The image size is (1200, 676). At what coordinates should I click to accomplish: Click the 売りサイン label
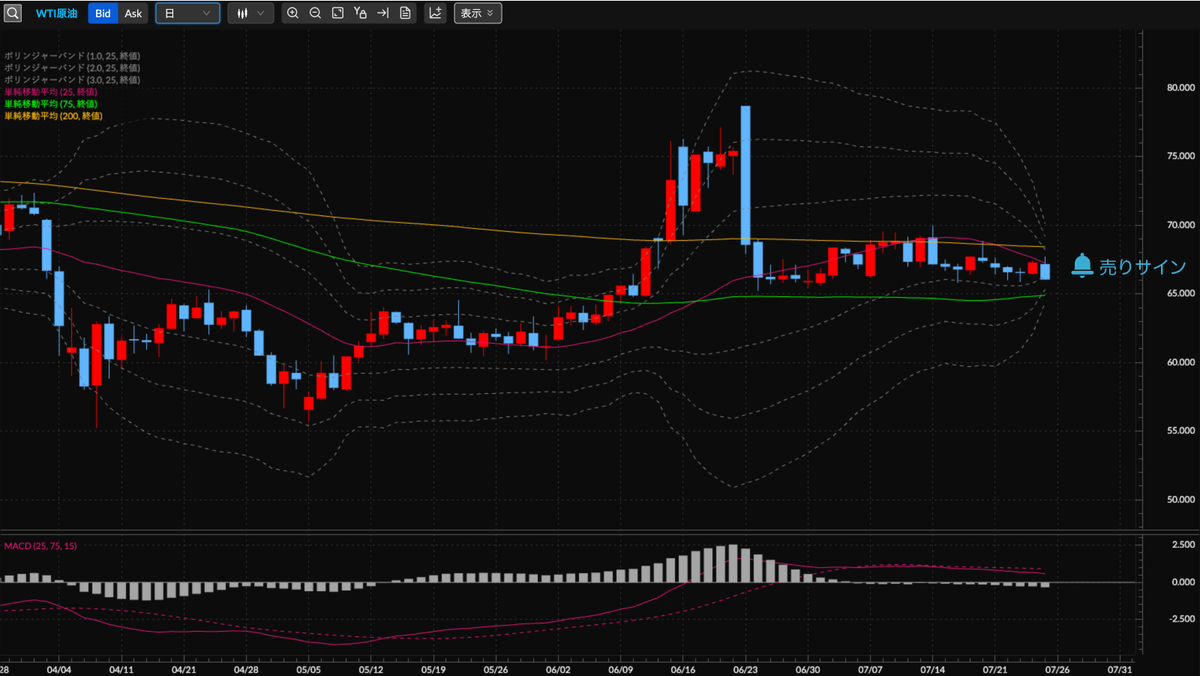(x=1143, y=267)
